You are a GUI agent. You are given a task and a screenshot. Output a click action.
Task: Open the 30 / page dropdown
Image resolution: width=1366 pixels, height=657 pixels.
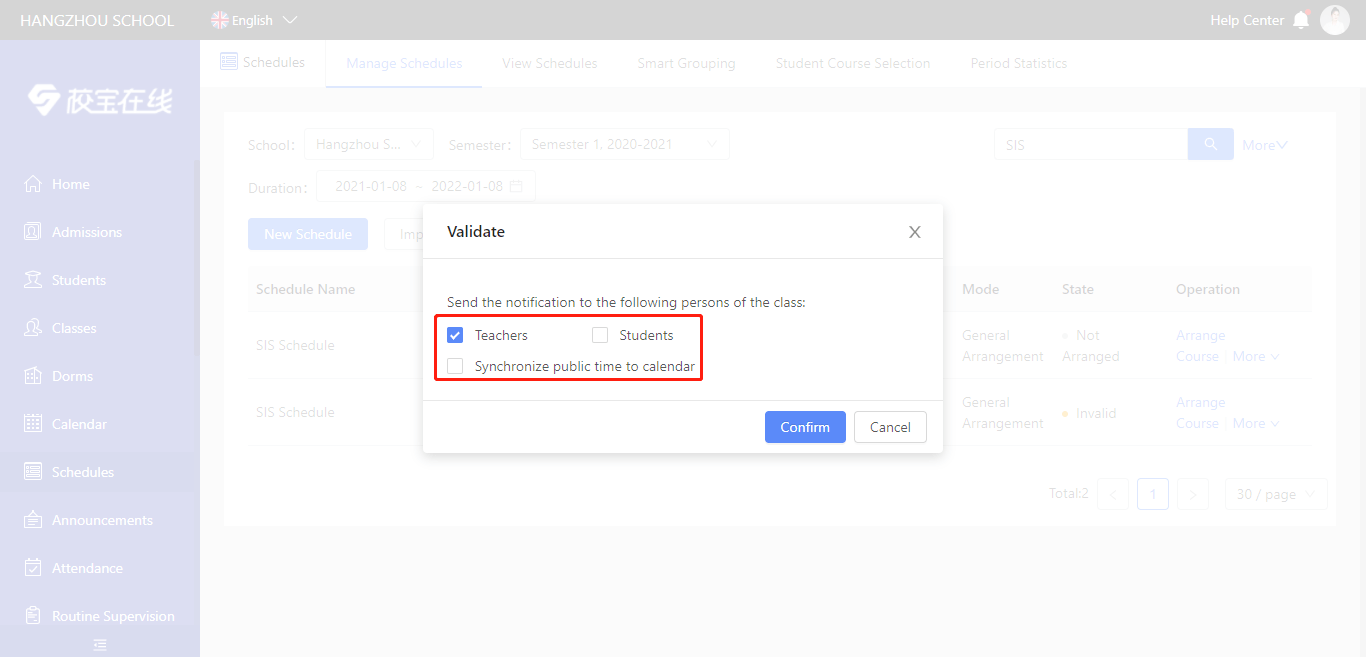[x=1276, y=494]
